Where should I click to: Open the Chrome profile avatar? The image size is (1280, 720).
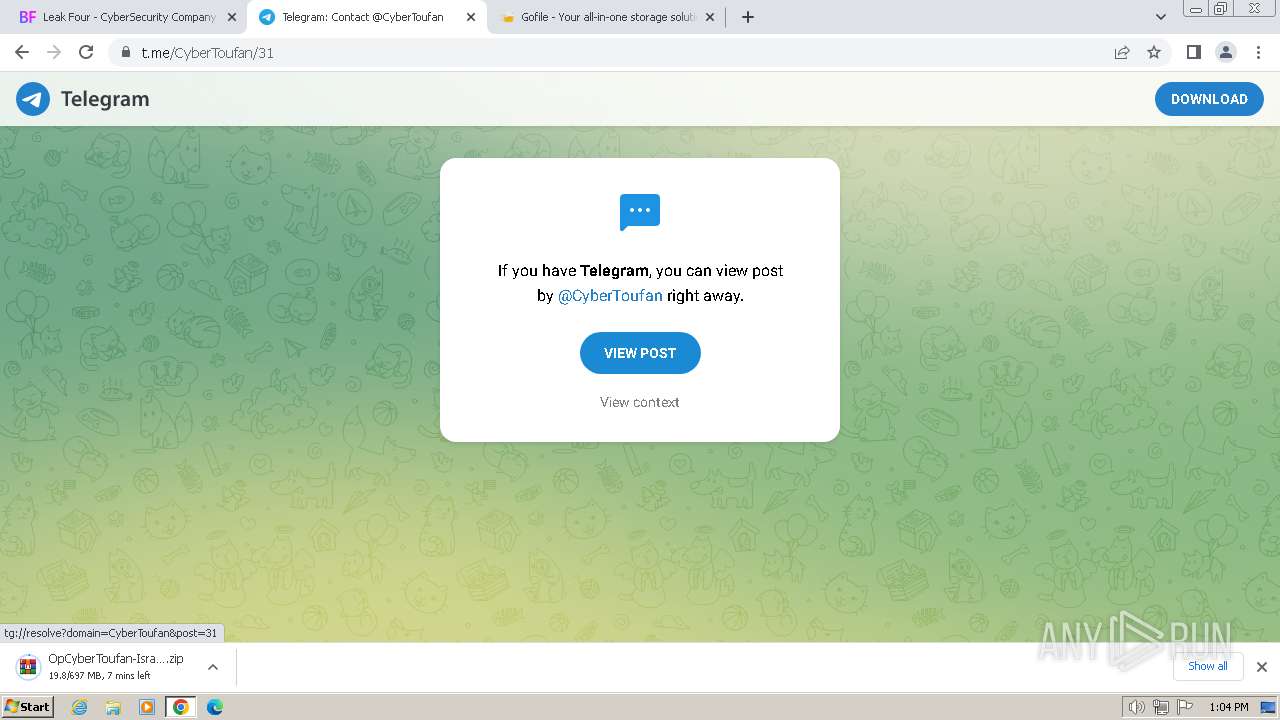tap(1226, 52)
